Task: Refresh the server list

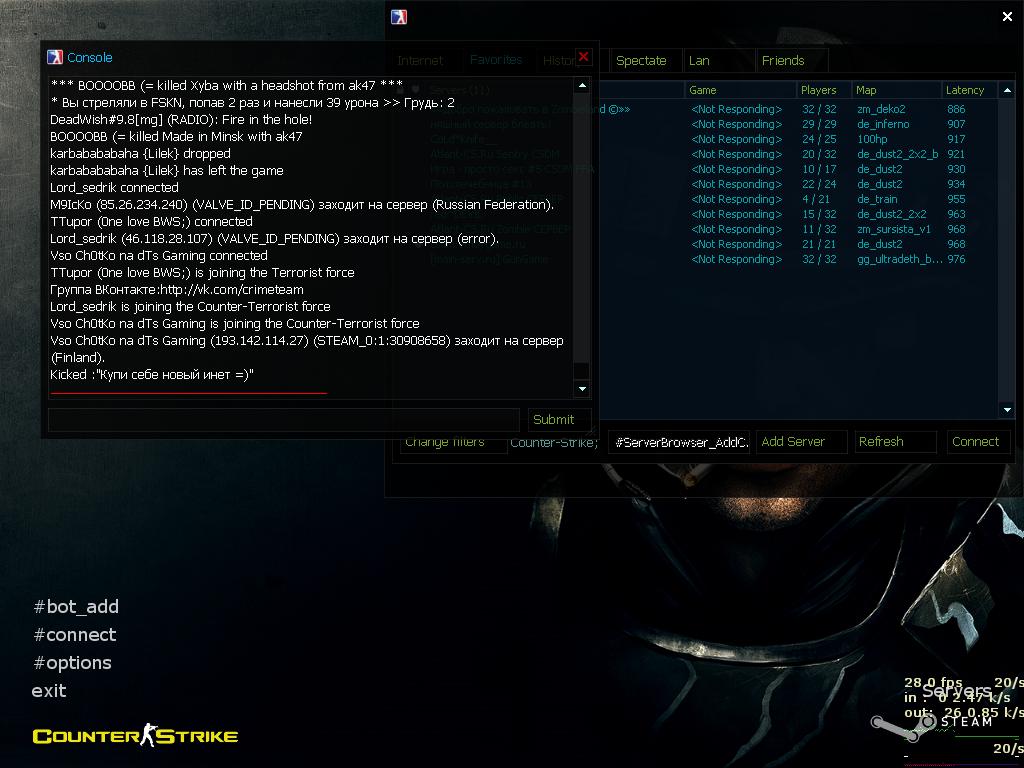Action: pyautogui.click(x=895, y=442)
